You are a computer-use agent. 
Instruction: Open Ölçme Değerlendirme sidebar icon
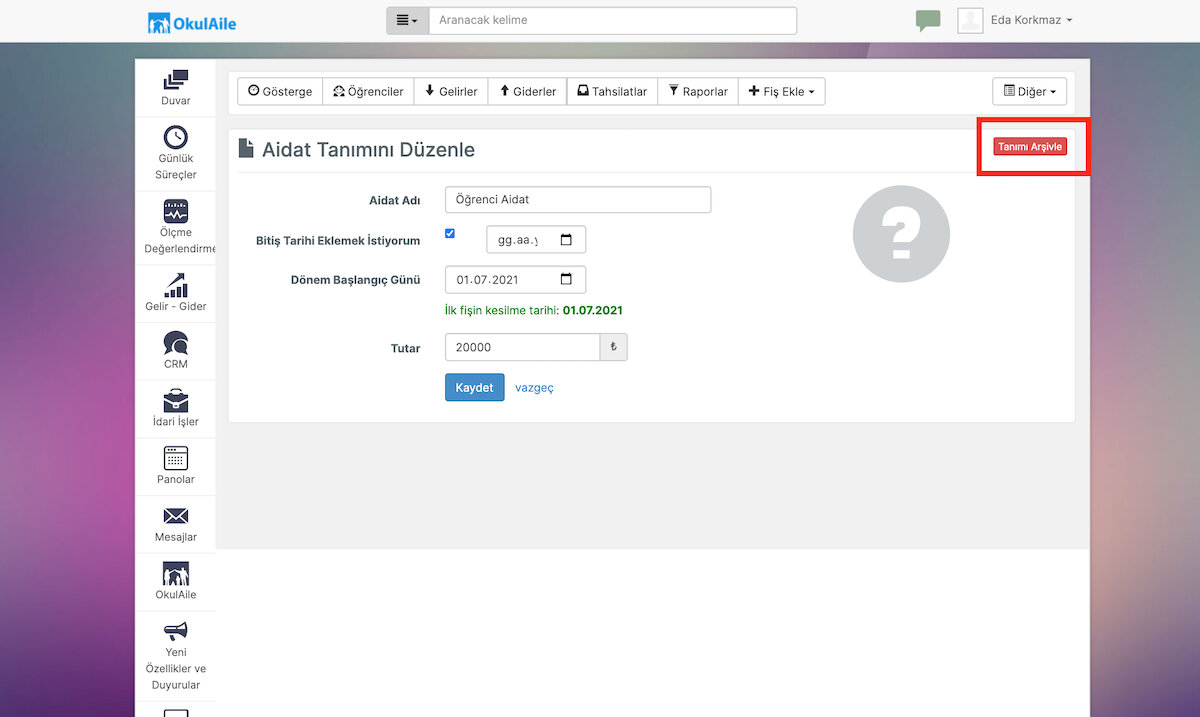175,211
